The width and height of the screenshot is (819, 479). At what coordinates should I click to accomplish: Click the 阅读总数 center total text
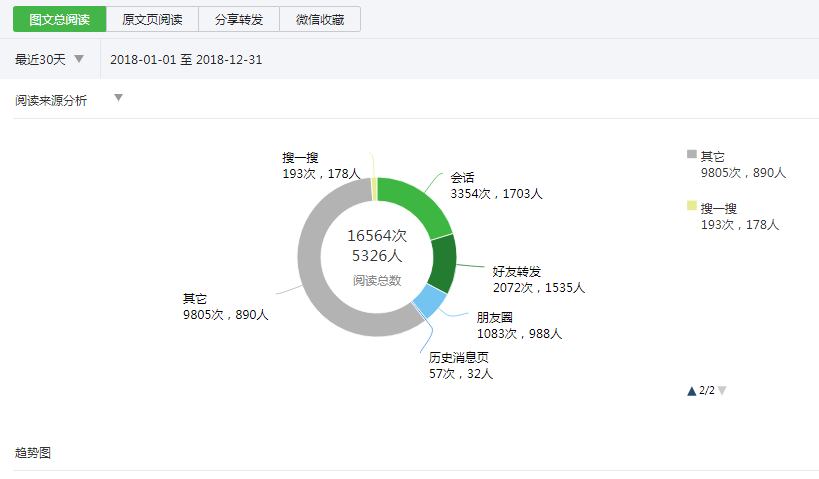(x=377, y=281)
